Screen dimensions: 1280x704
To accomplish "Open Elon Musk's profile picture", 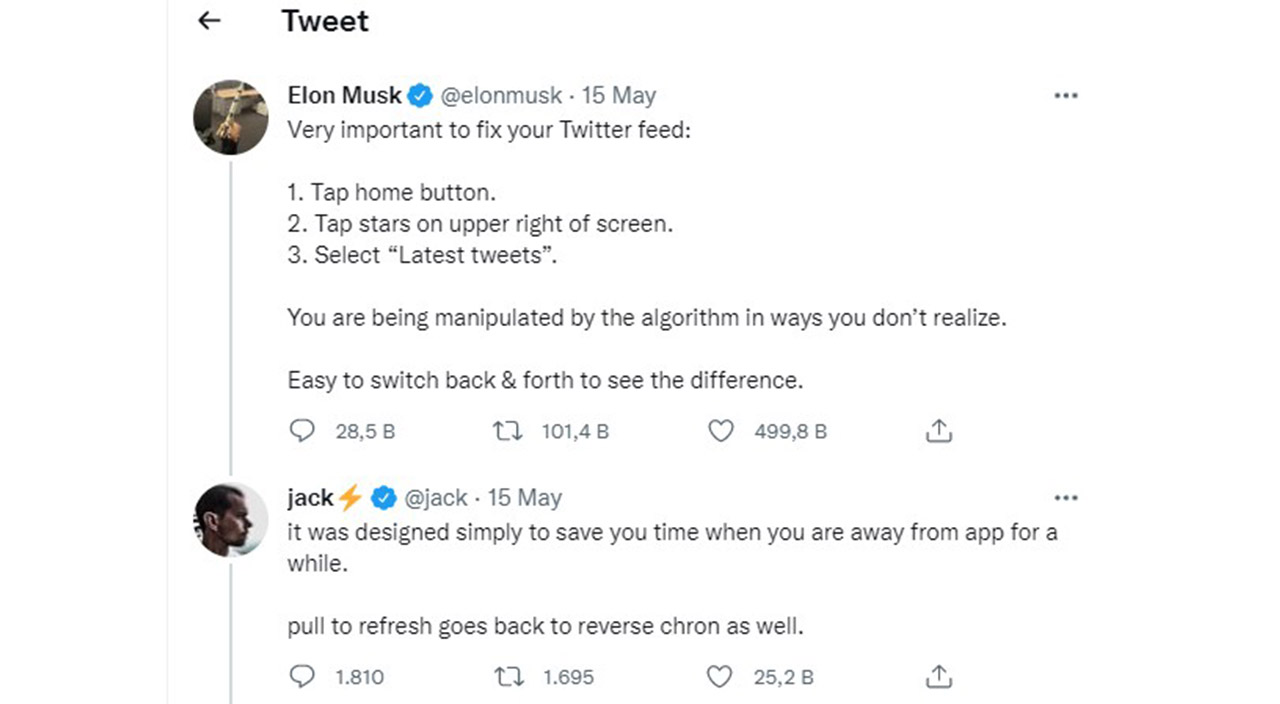I will coord(231,117).
